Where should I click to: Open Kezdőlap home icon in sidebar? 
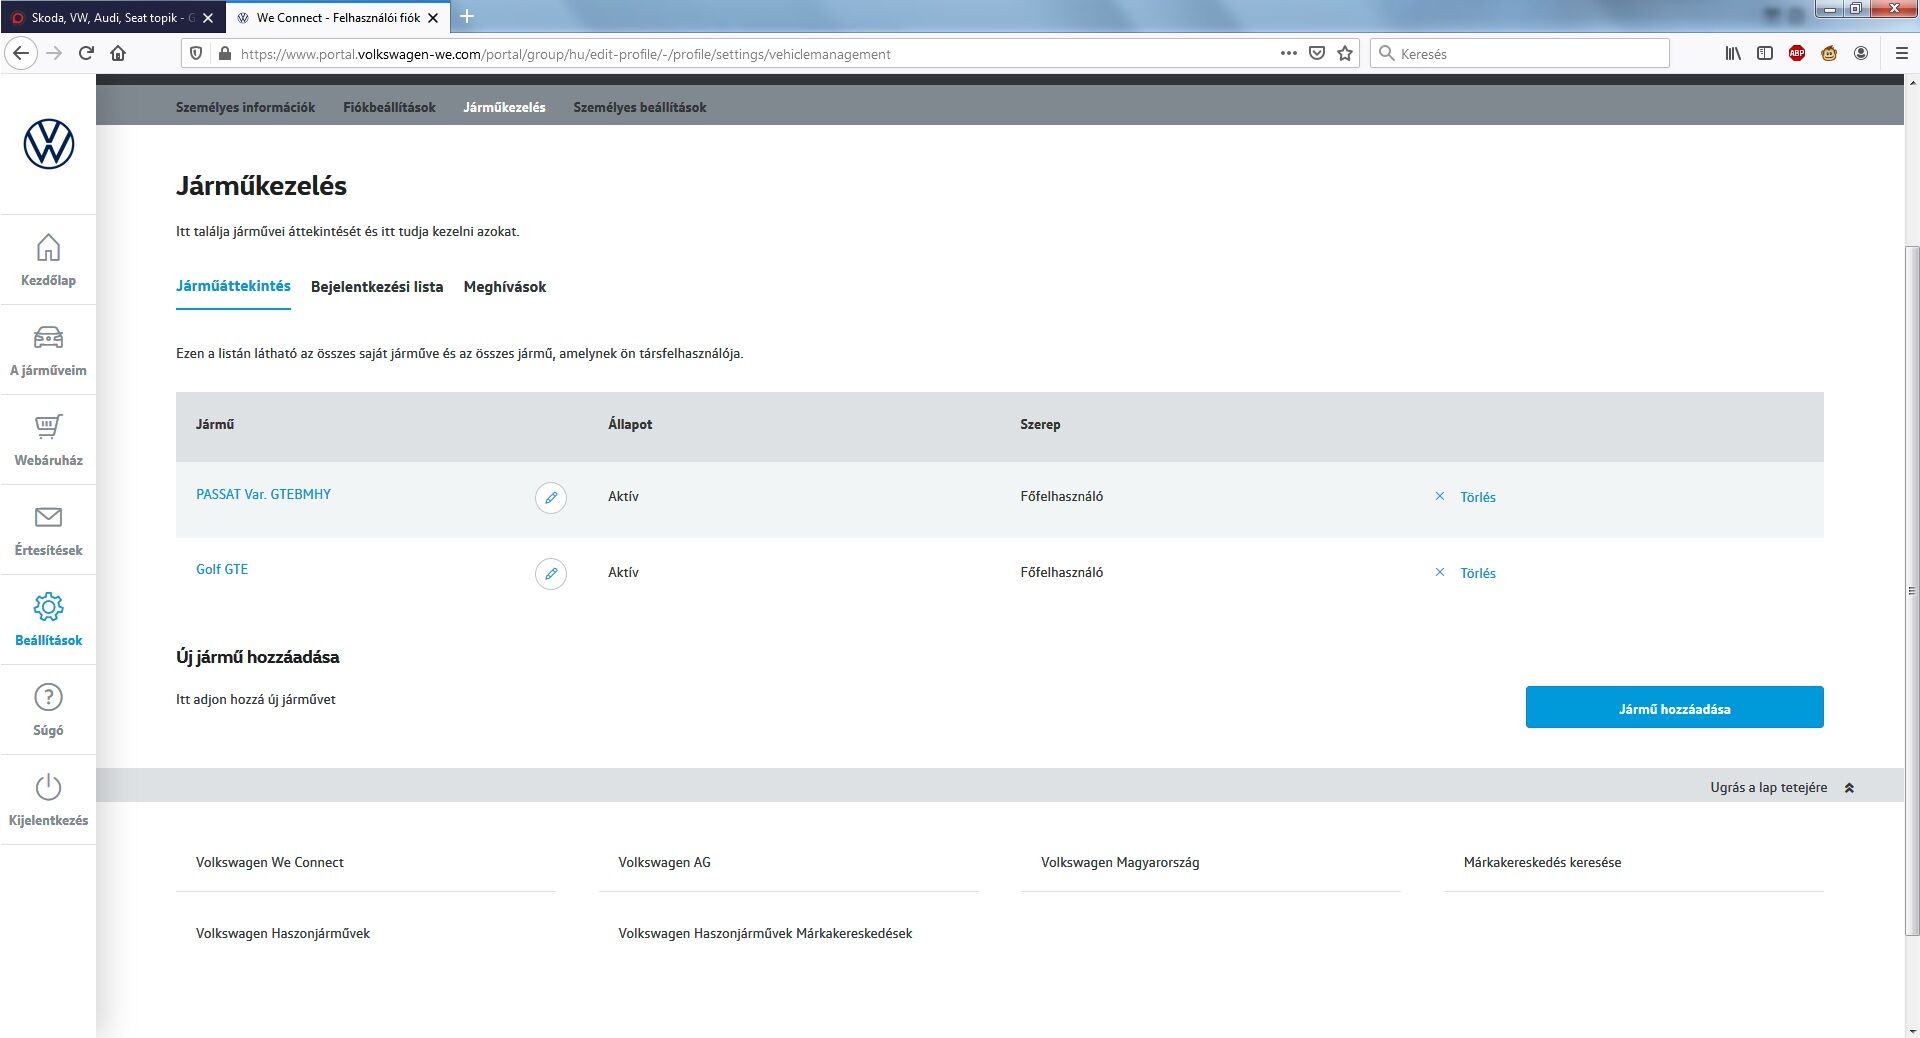tap(48, 247)
